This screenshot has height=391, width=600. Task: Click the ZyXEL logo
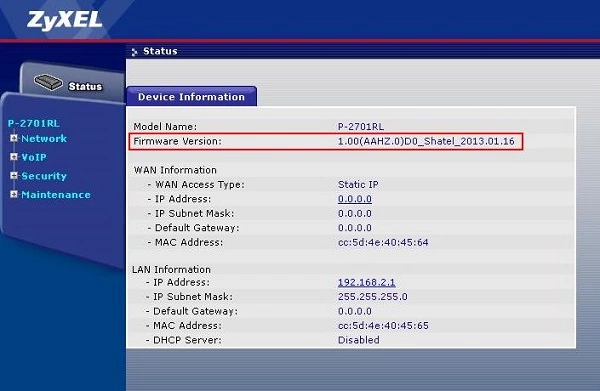(64, 20)
